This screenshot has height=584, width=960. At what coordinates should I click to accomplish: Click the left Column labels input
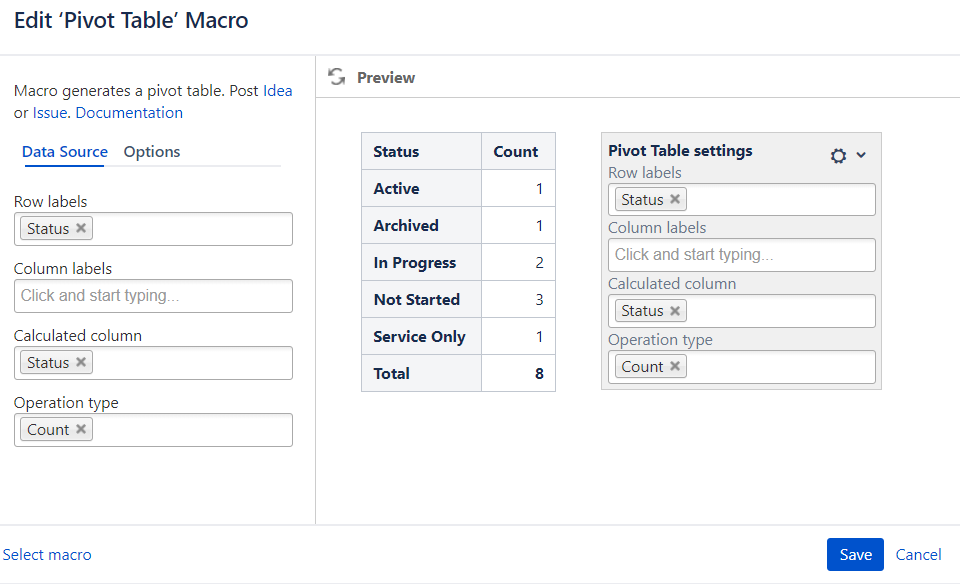pos(153,296)
